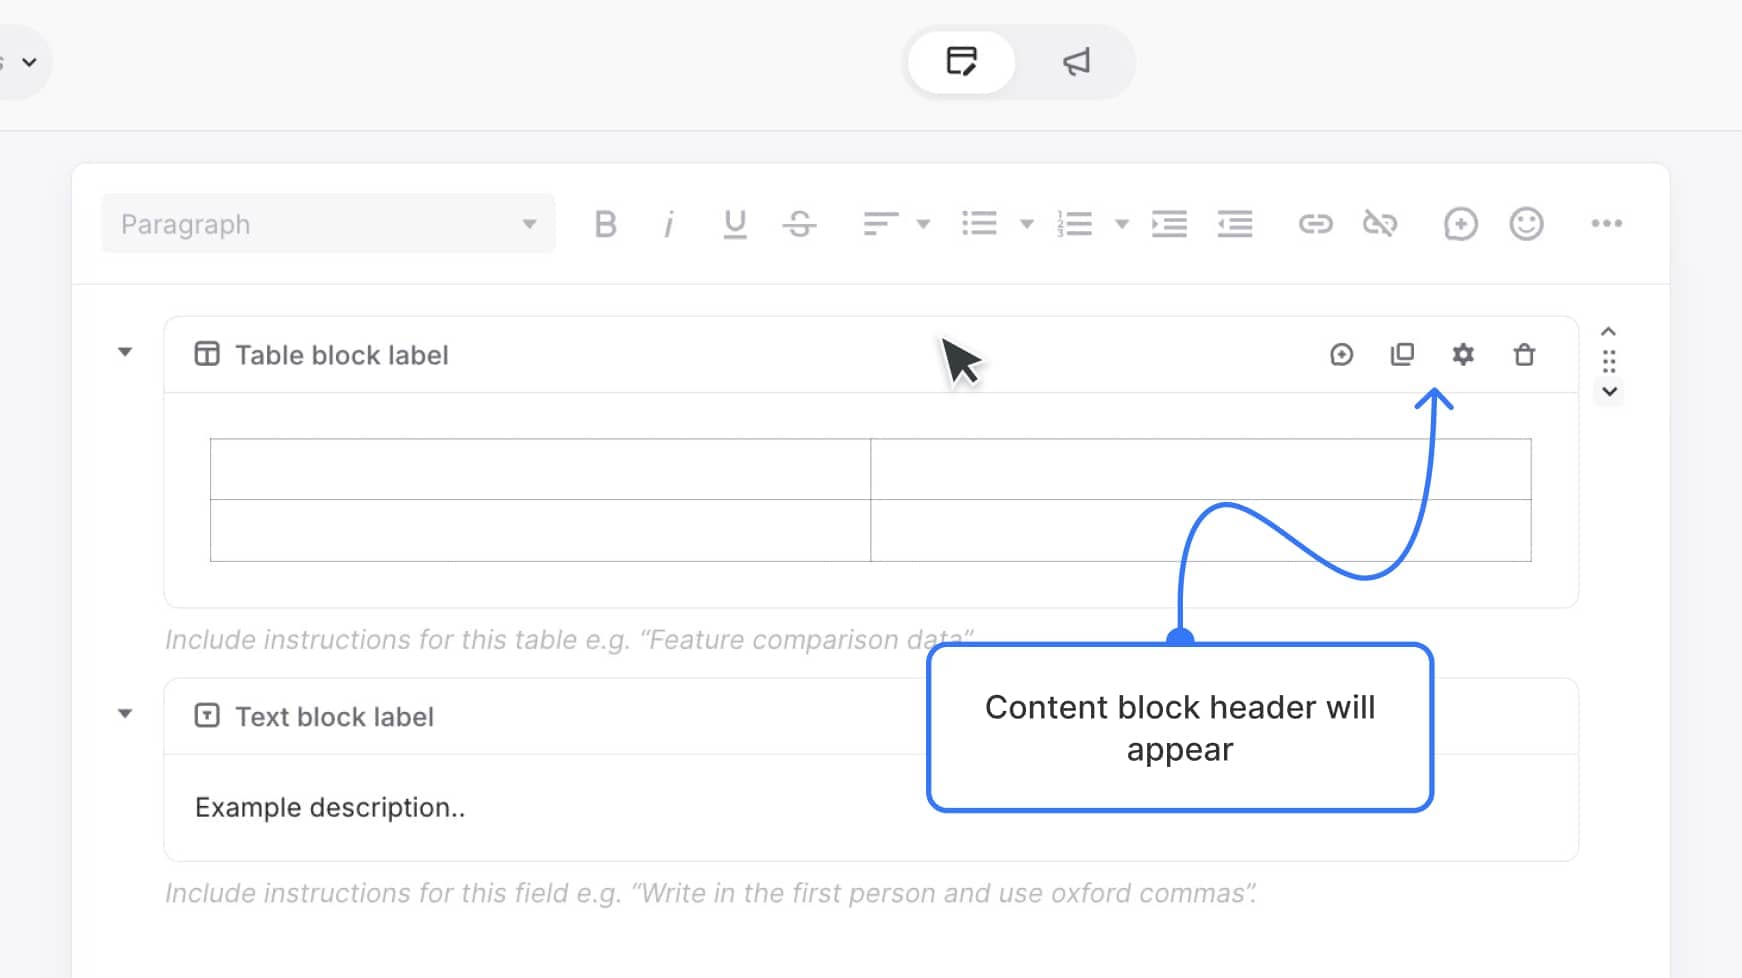Remove the hyperlink with unlink icon
1742x978 pixels.
click(x=1380, y=224)
